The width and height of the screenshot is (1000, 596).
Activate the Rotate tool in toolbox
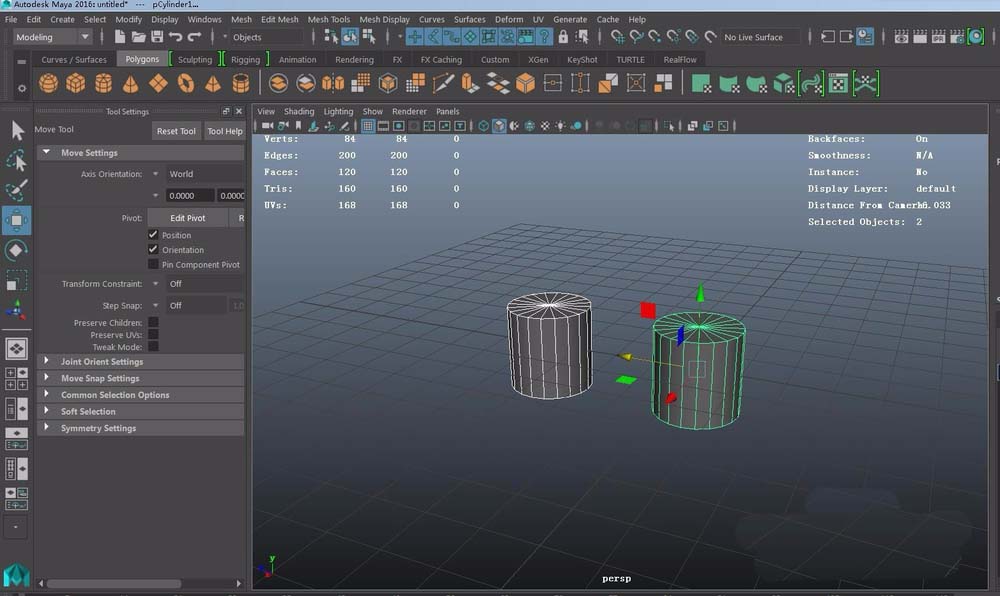click(17, 250)
